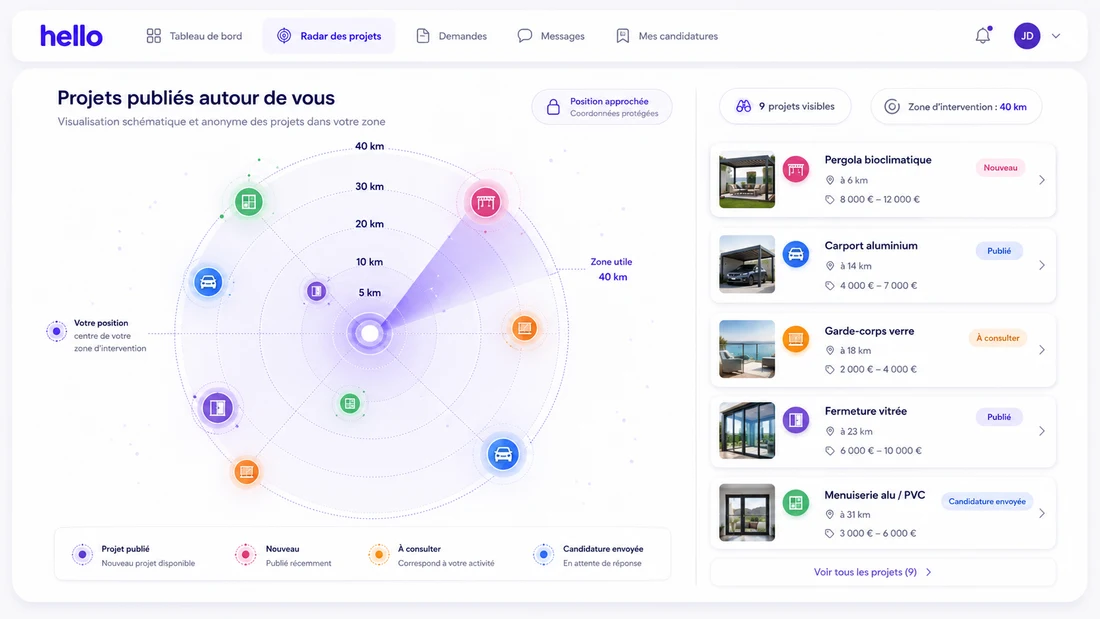Click the orange marker on radar's right side
The height and width of the screenshot is (619, 1100).
(524, 328)
